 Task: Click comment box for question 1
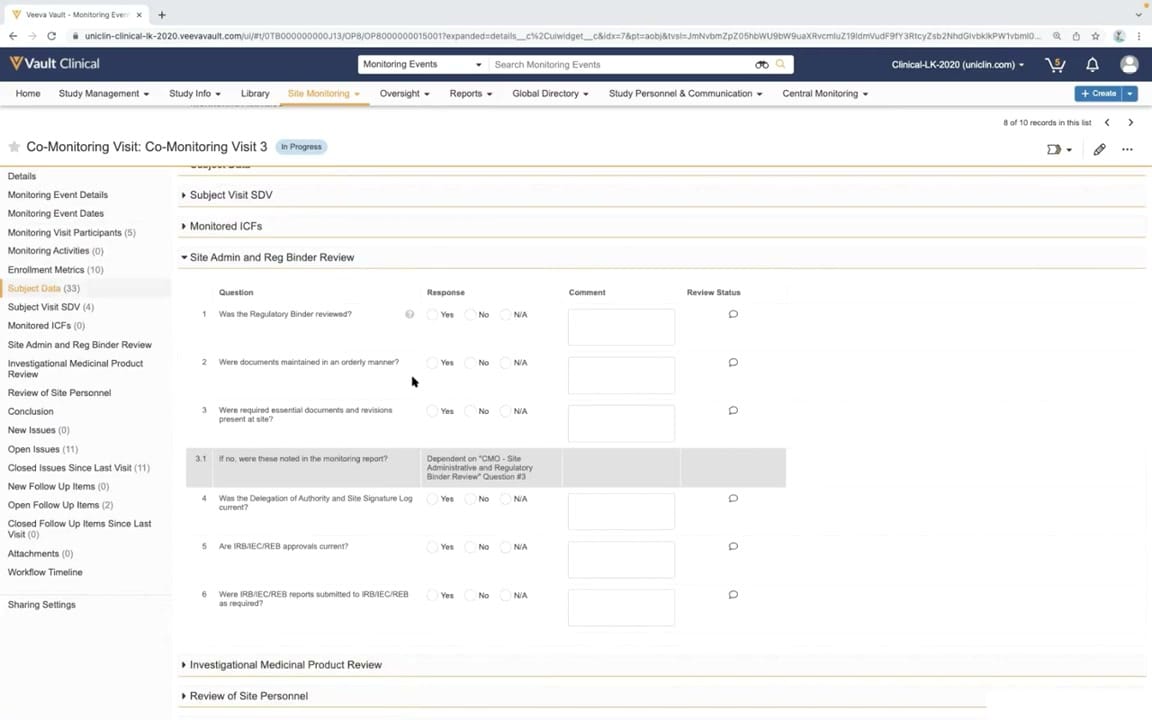click(621, 327)
